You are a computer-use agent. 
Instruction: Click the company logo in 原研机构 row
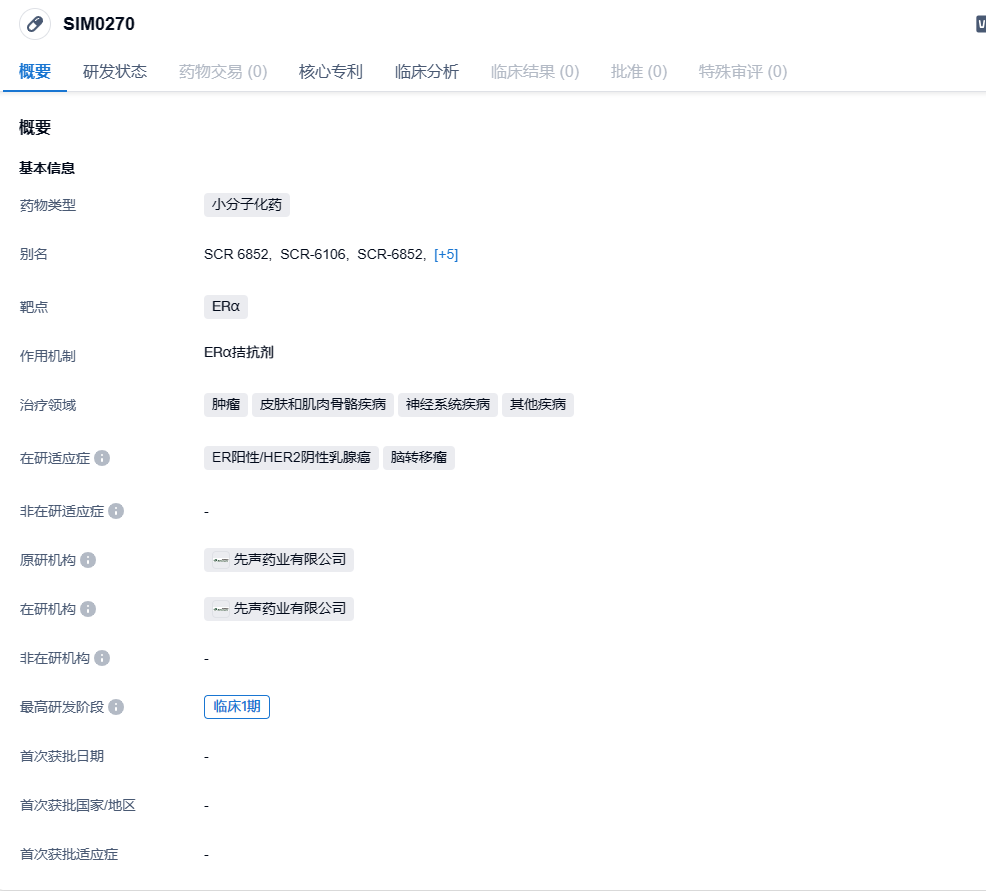click(221, 560)
